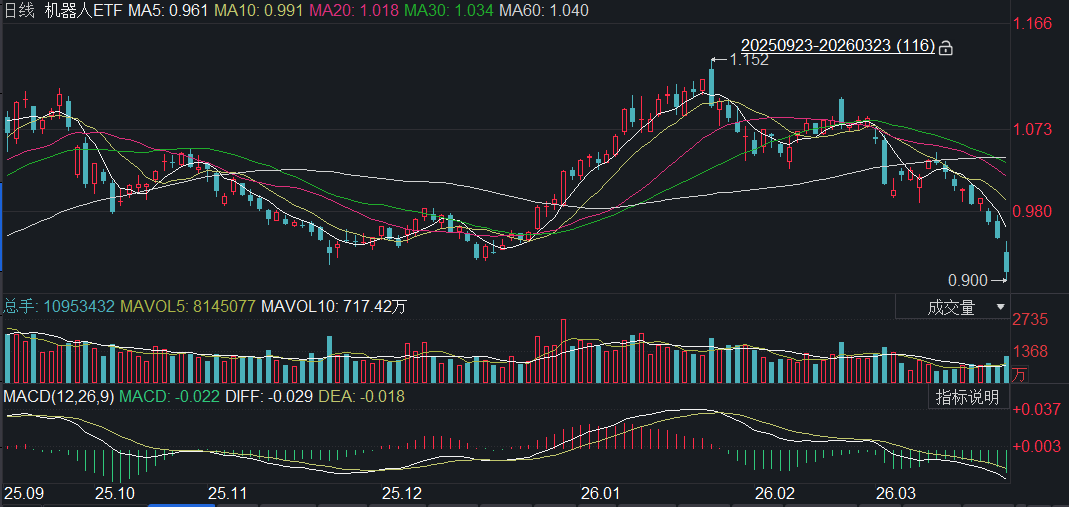Click the 25.10 date on time axis
Viewport: 1069px width, 507px height.
click(115, 494)
